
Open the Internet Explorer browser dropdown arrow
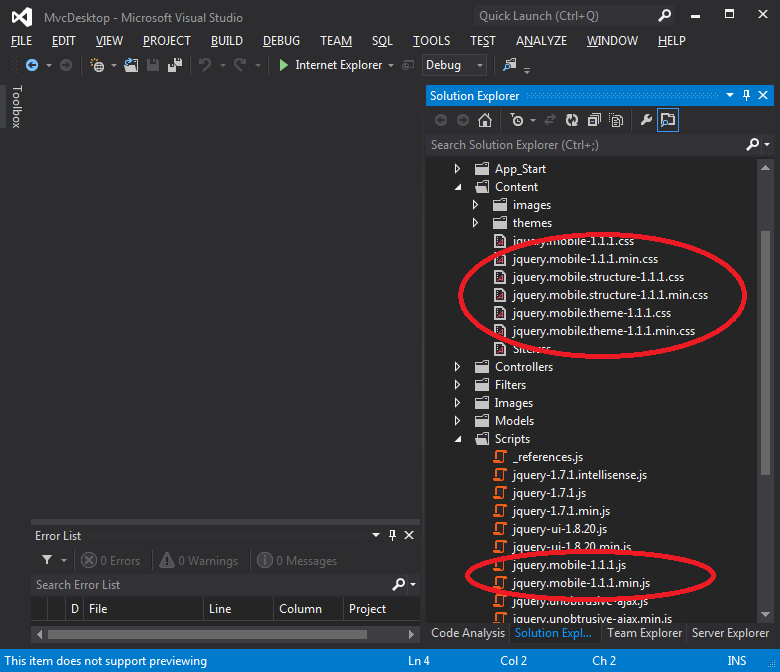391,66
